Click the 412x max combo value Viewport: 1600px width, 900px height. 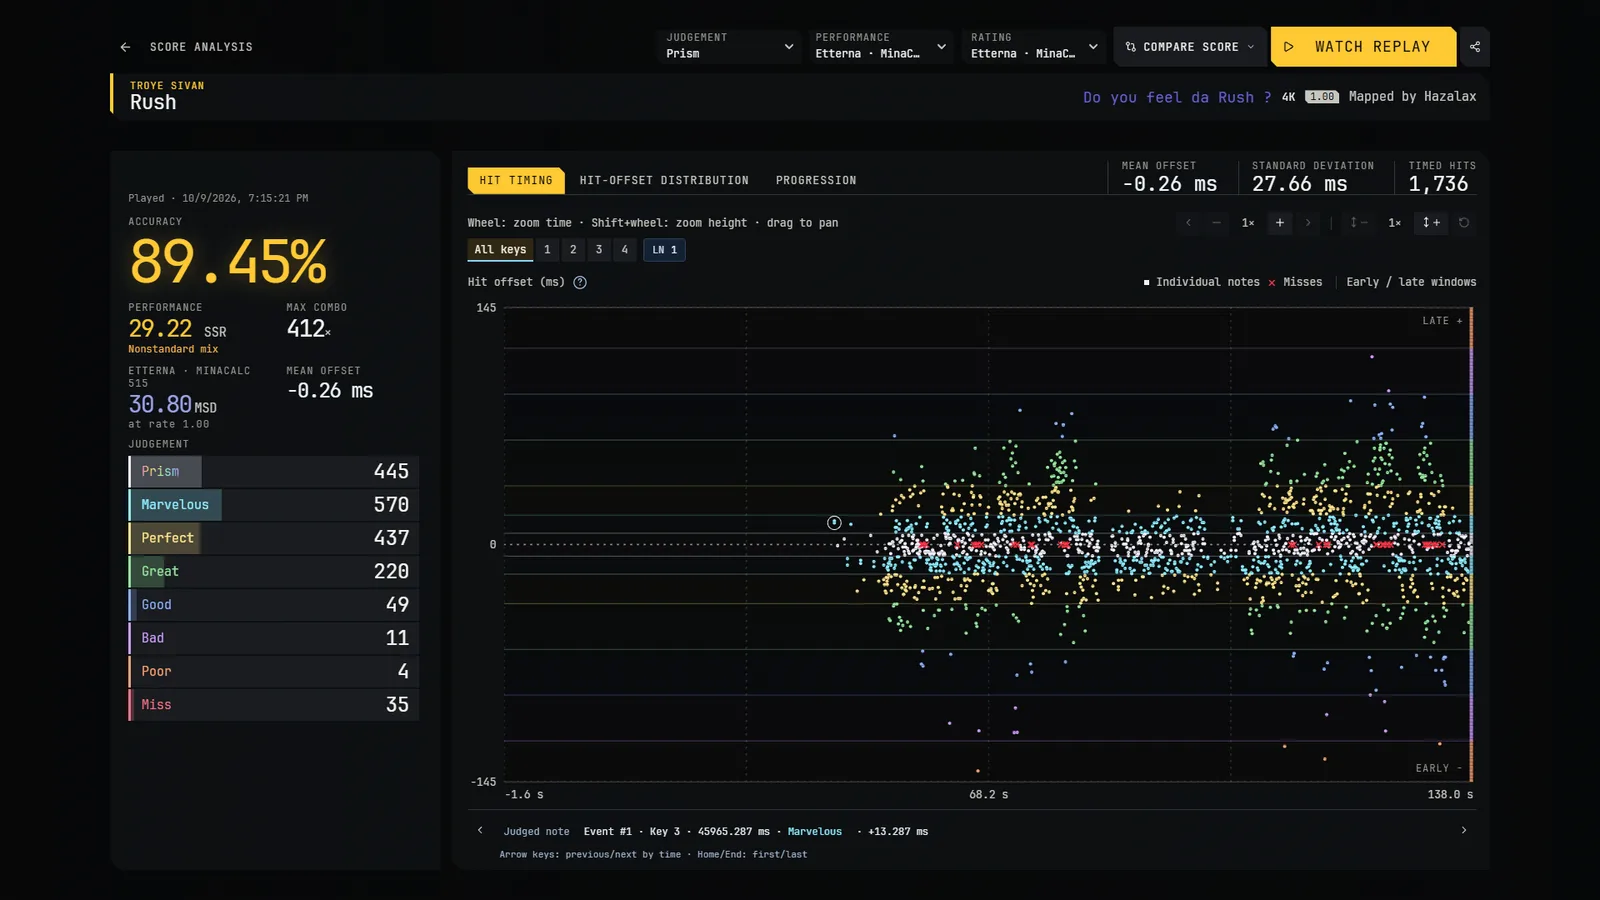point(308,329)
